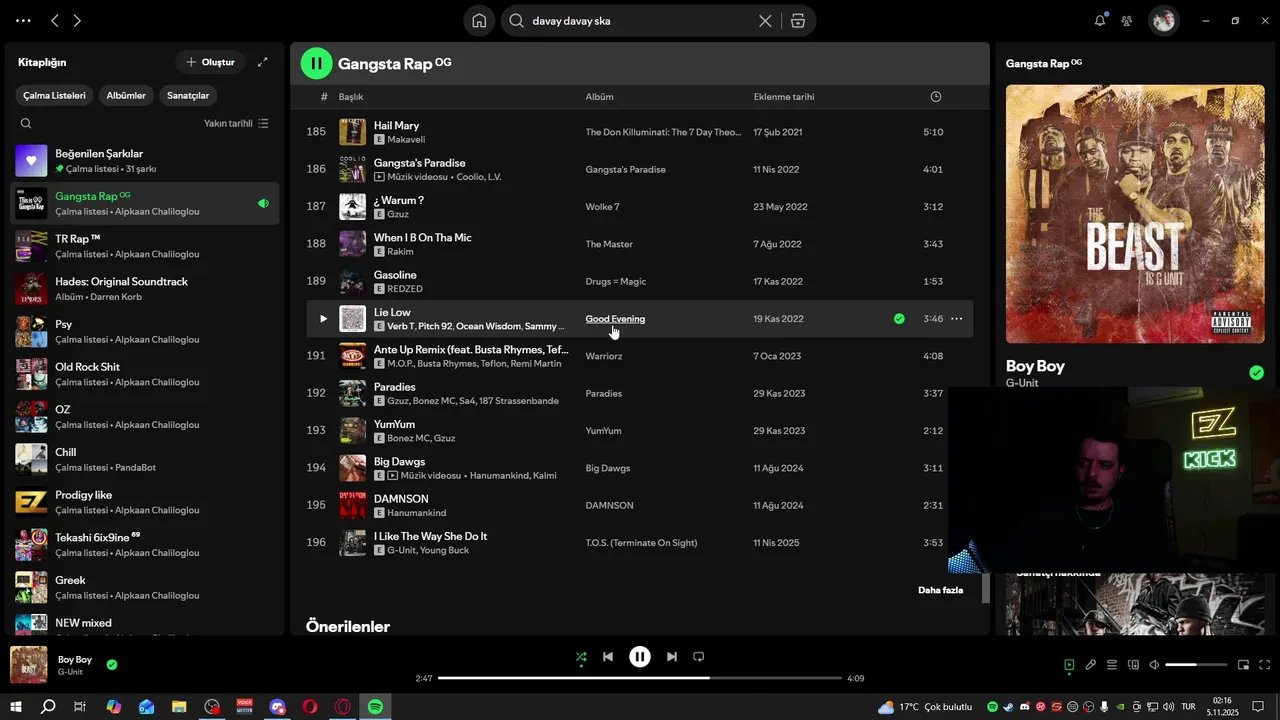
Task: Open more options for Lie Low
Action: pyautogui.click(x=956, y=319)
